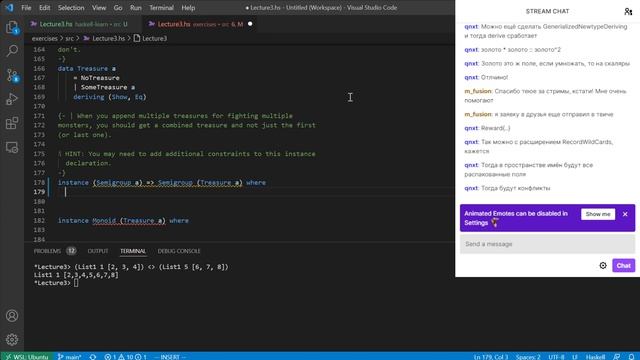The image size is (640, 360).
Task: Focus the Send a message input
Action: coord(547,244)
